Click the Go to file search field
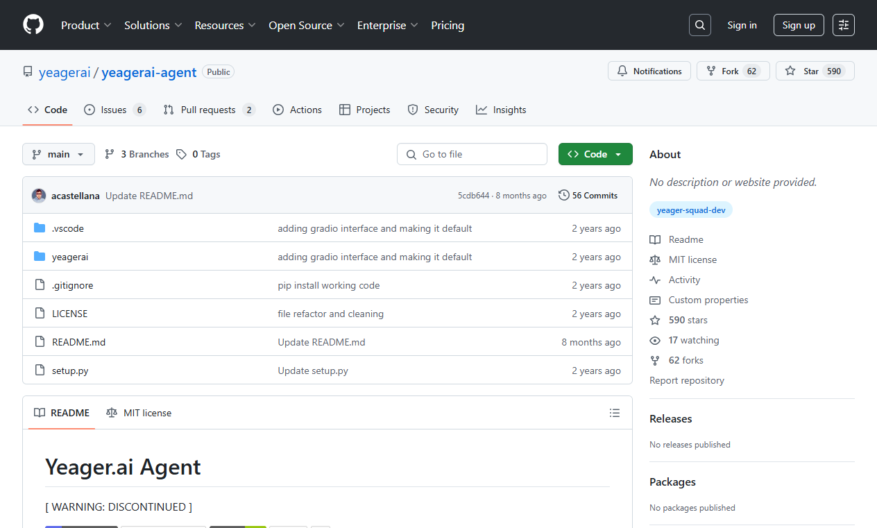 pyautogui.click(x=472, y=154)
